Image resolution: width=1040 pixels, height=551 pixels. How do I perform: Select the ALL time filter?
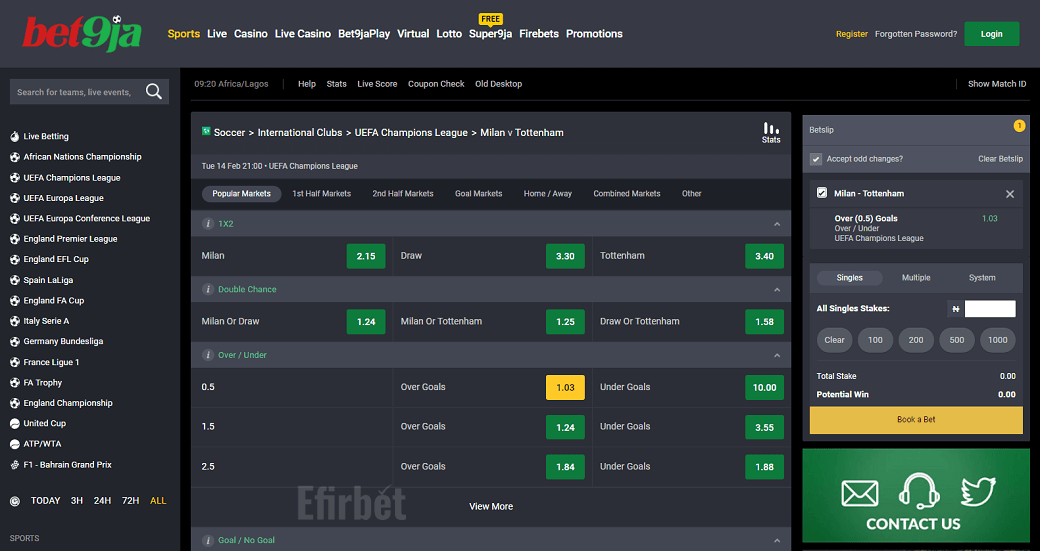click(158, 501)
